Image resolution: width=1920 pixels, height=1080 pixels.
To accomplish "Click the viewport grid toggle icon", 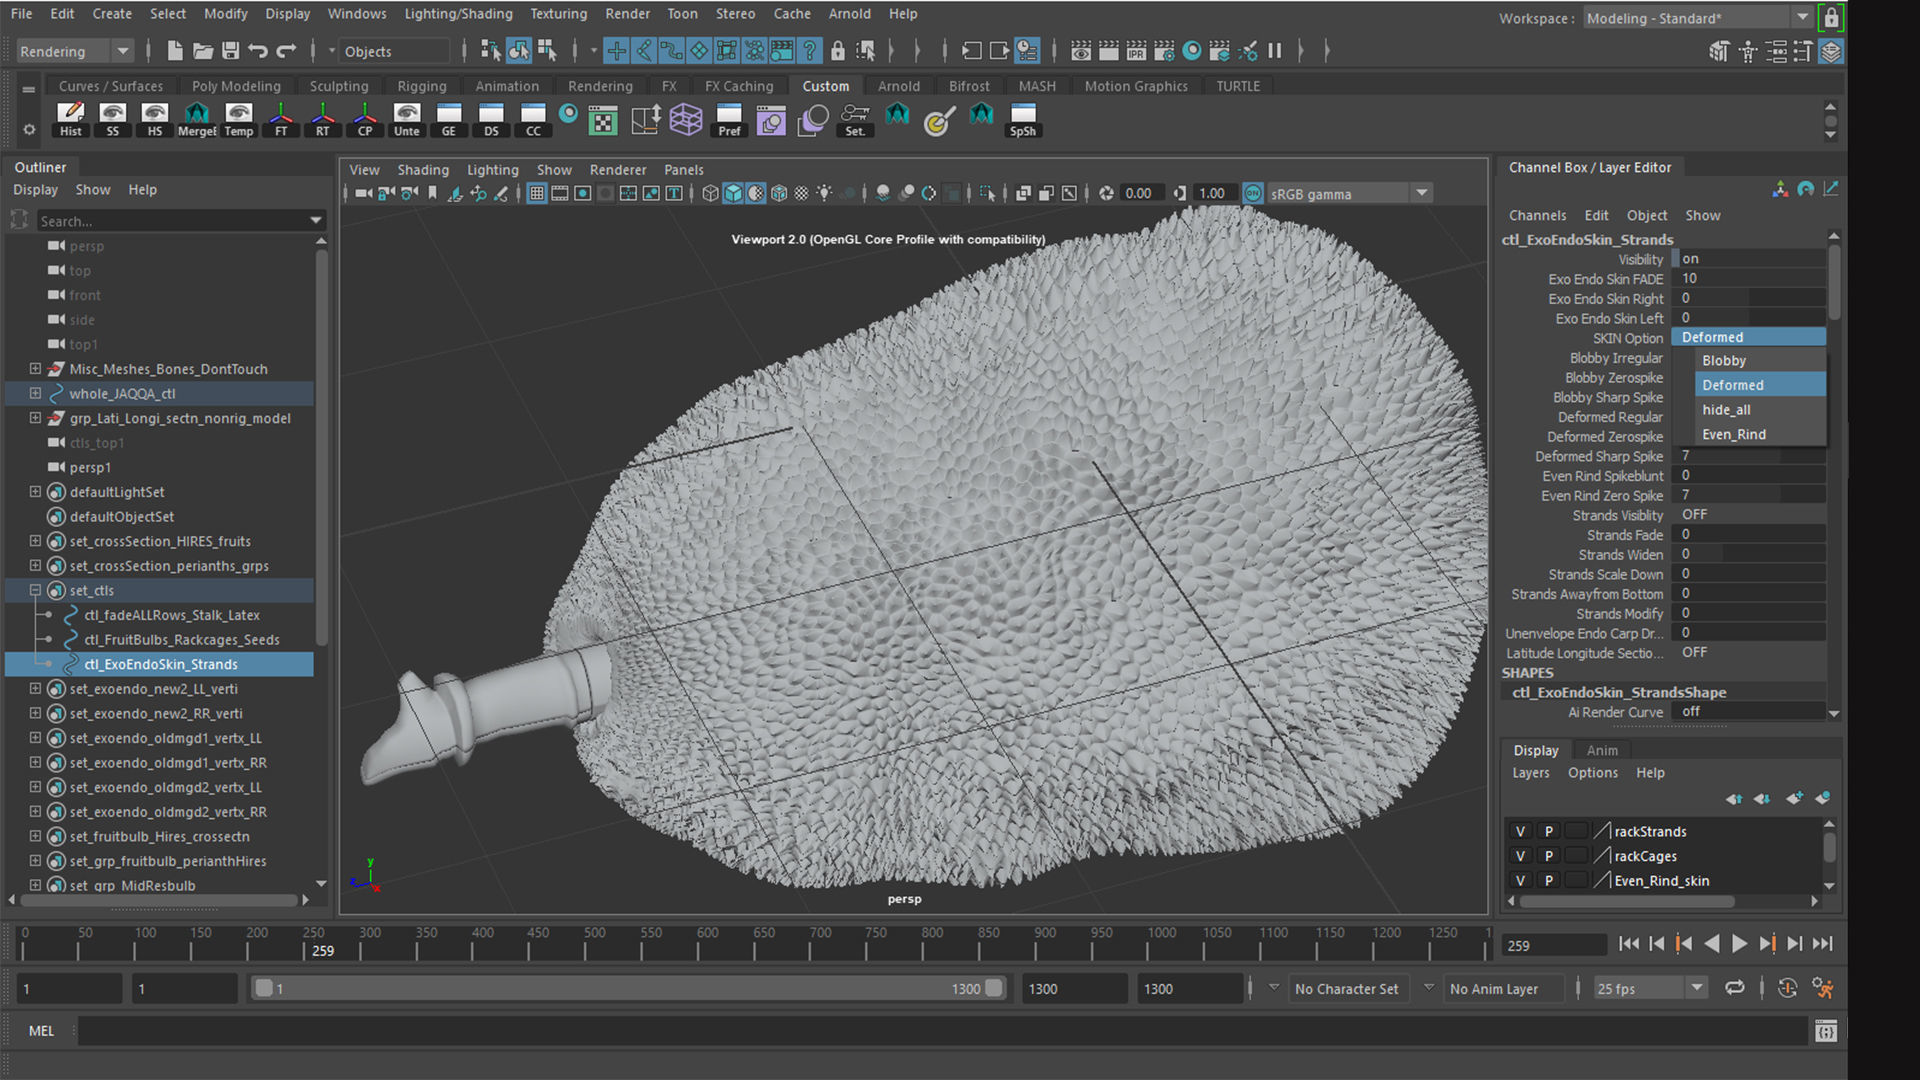I will pyautogui.click(x=537, y=193).
